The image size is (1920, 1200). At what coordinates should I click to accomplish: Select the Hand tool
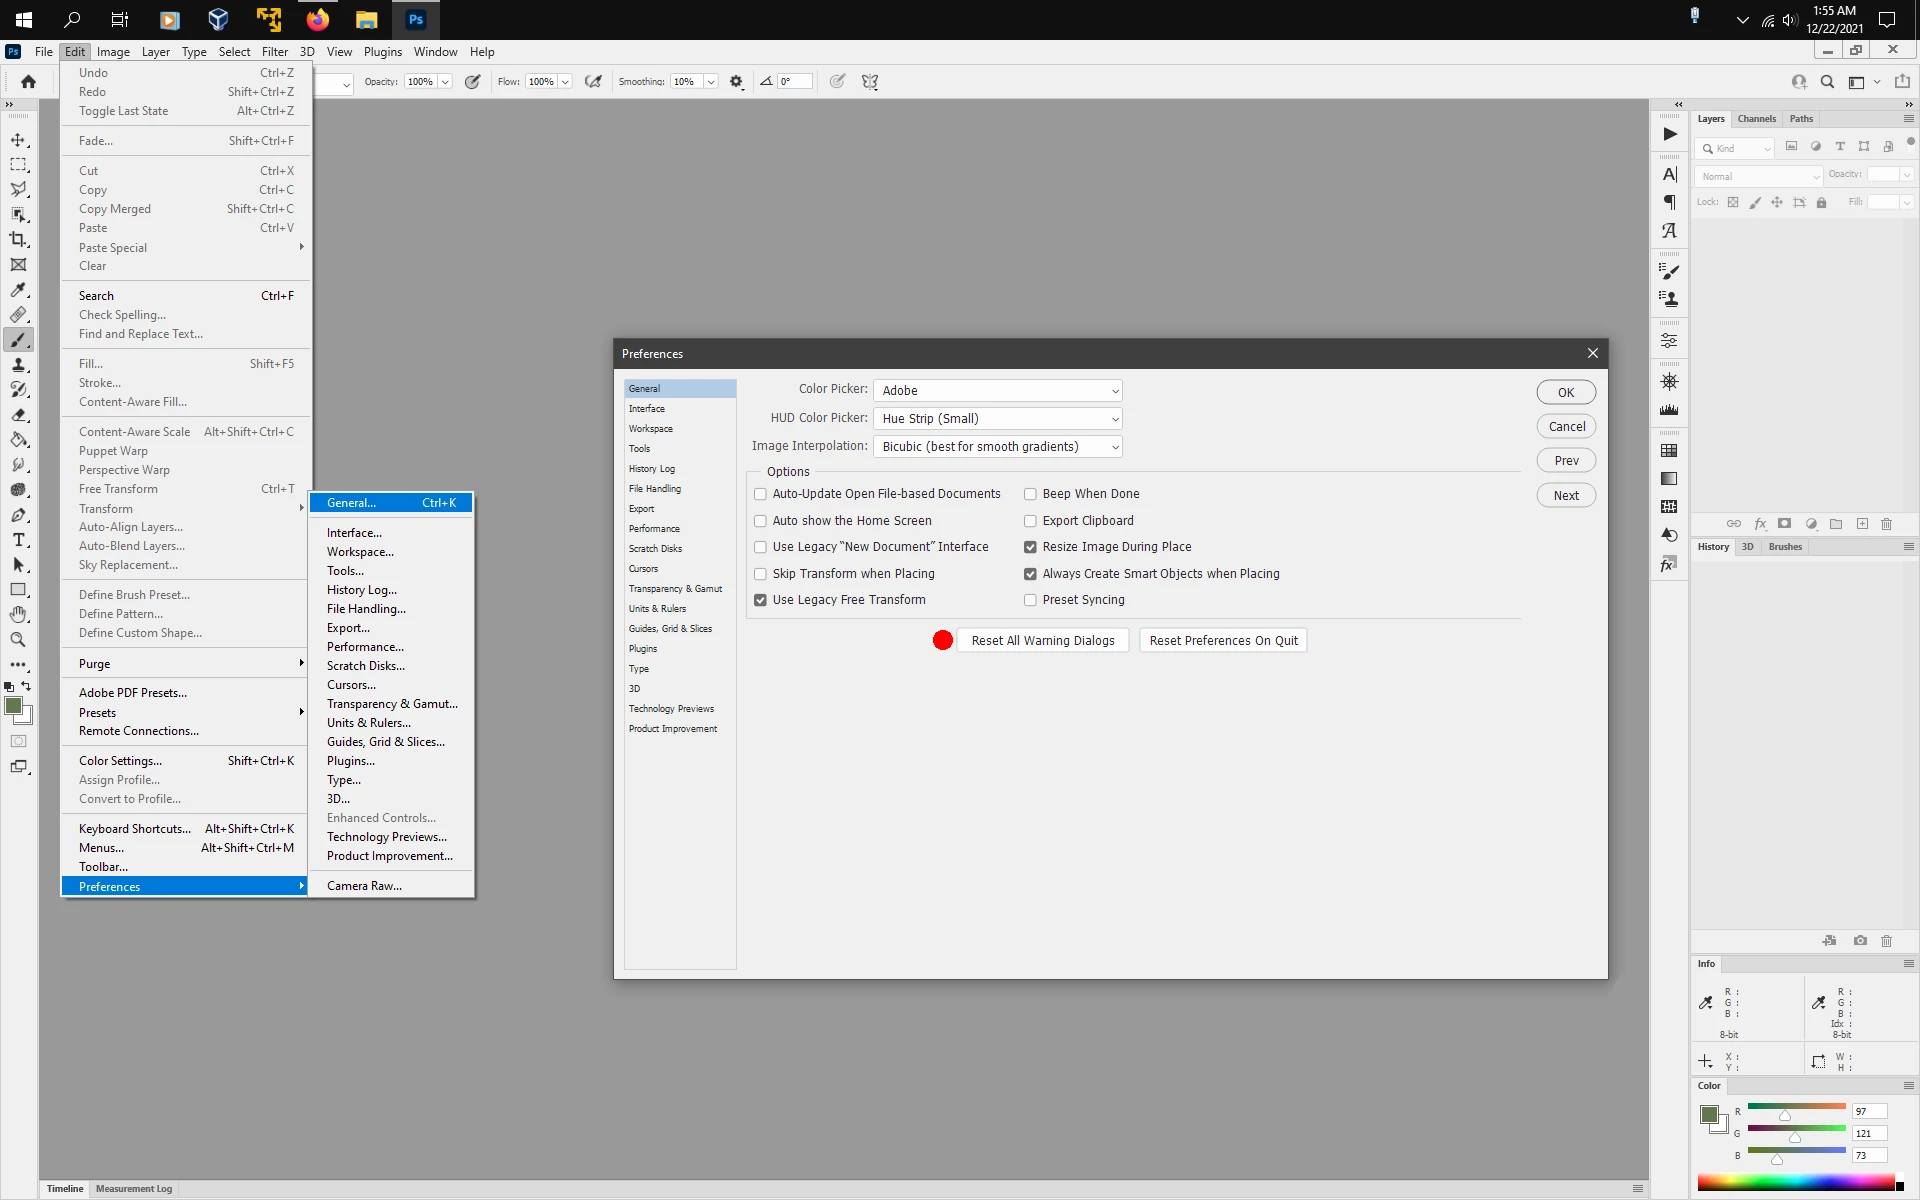[x=18, y=615]
